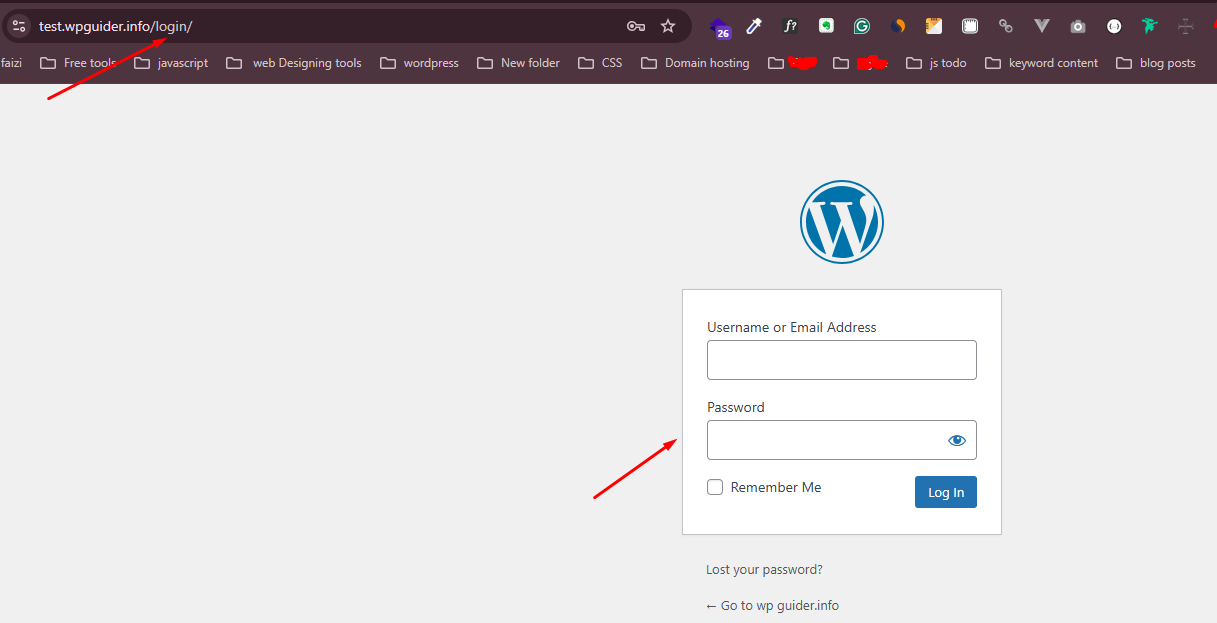Image resolution: width=1217 pixels, height=623 pixels.
Task: Open the Lost your password link
Action: 764,570
